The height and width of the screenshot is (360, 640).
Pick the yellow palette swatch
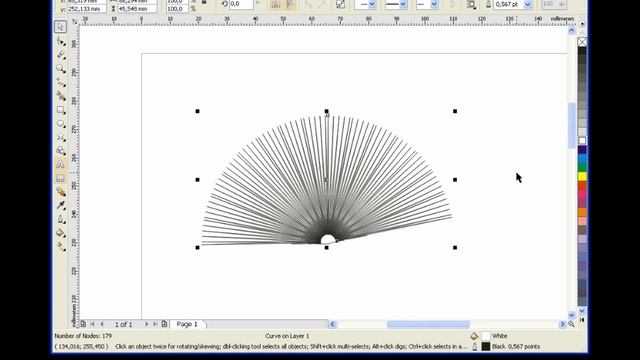point(582,176)
